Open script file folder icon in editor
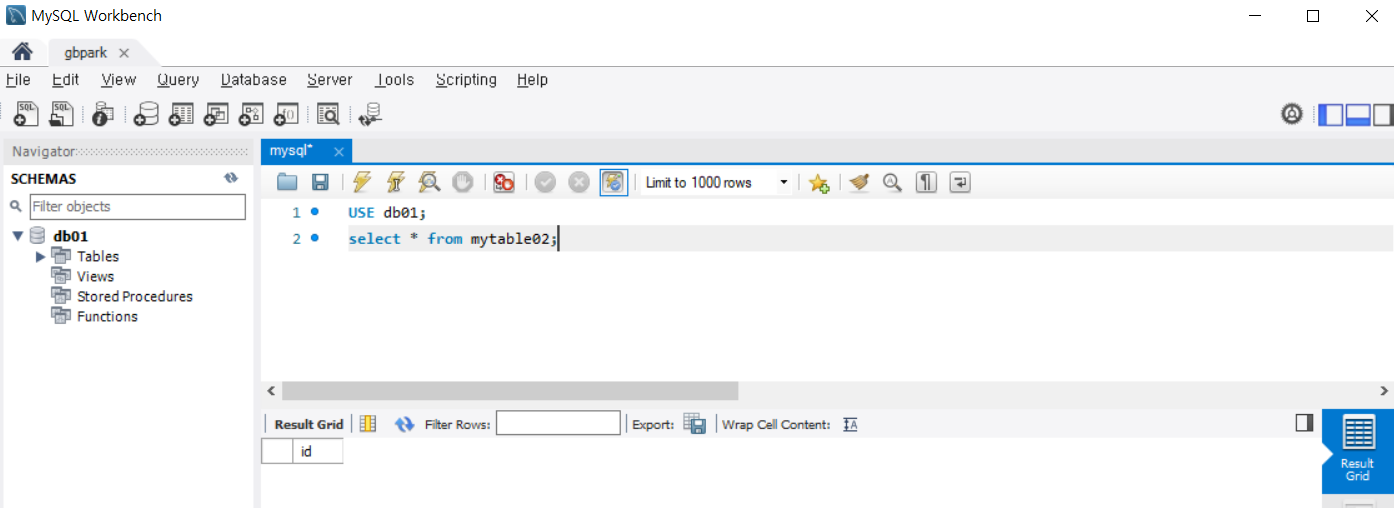The width and height of the screenshot is (1394, 508). [x=287, y=182]
